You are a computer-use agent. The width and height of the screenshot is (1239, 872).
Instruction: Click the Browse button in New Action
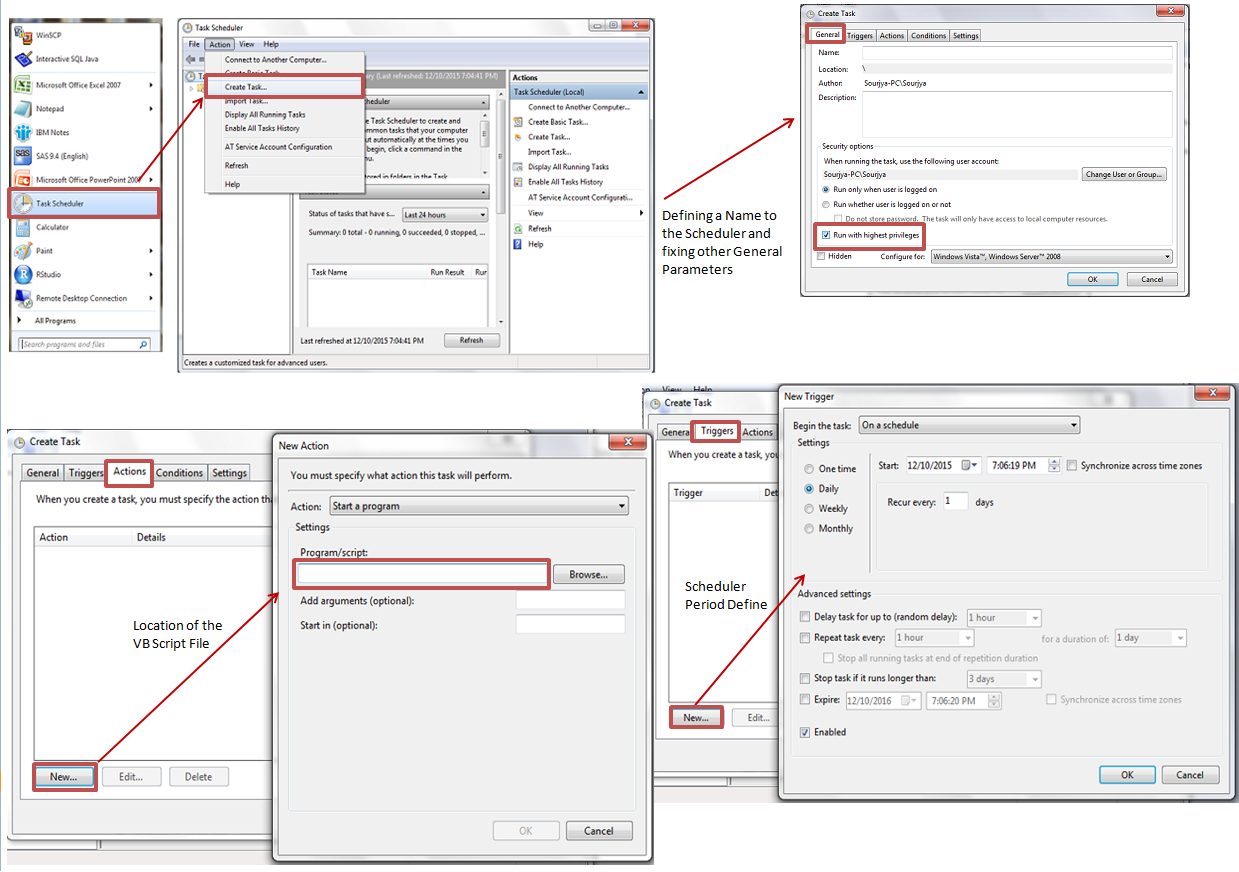click(588, 574)
